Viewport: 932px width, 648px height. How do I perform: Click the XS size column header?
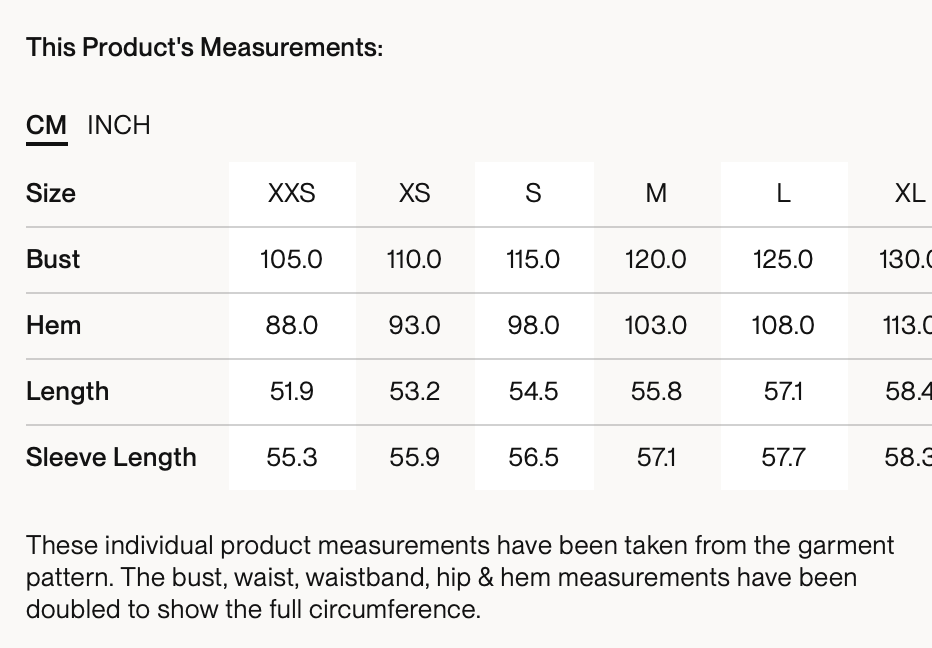[414, 193]
